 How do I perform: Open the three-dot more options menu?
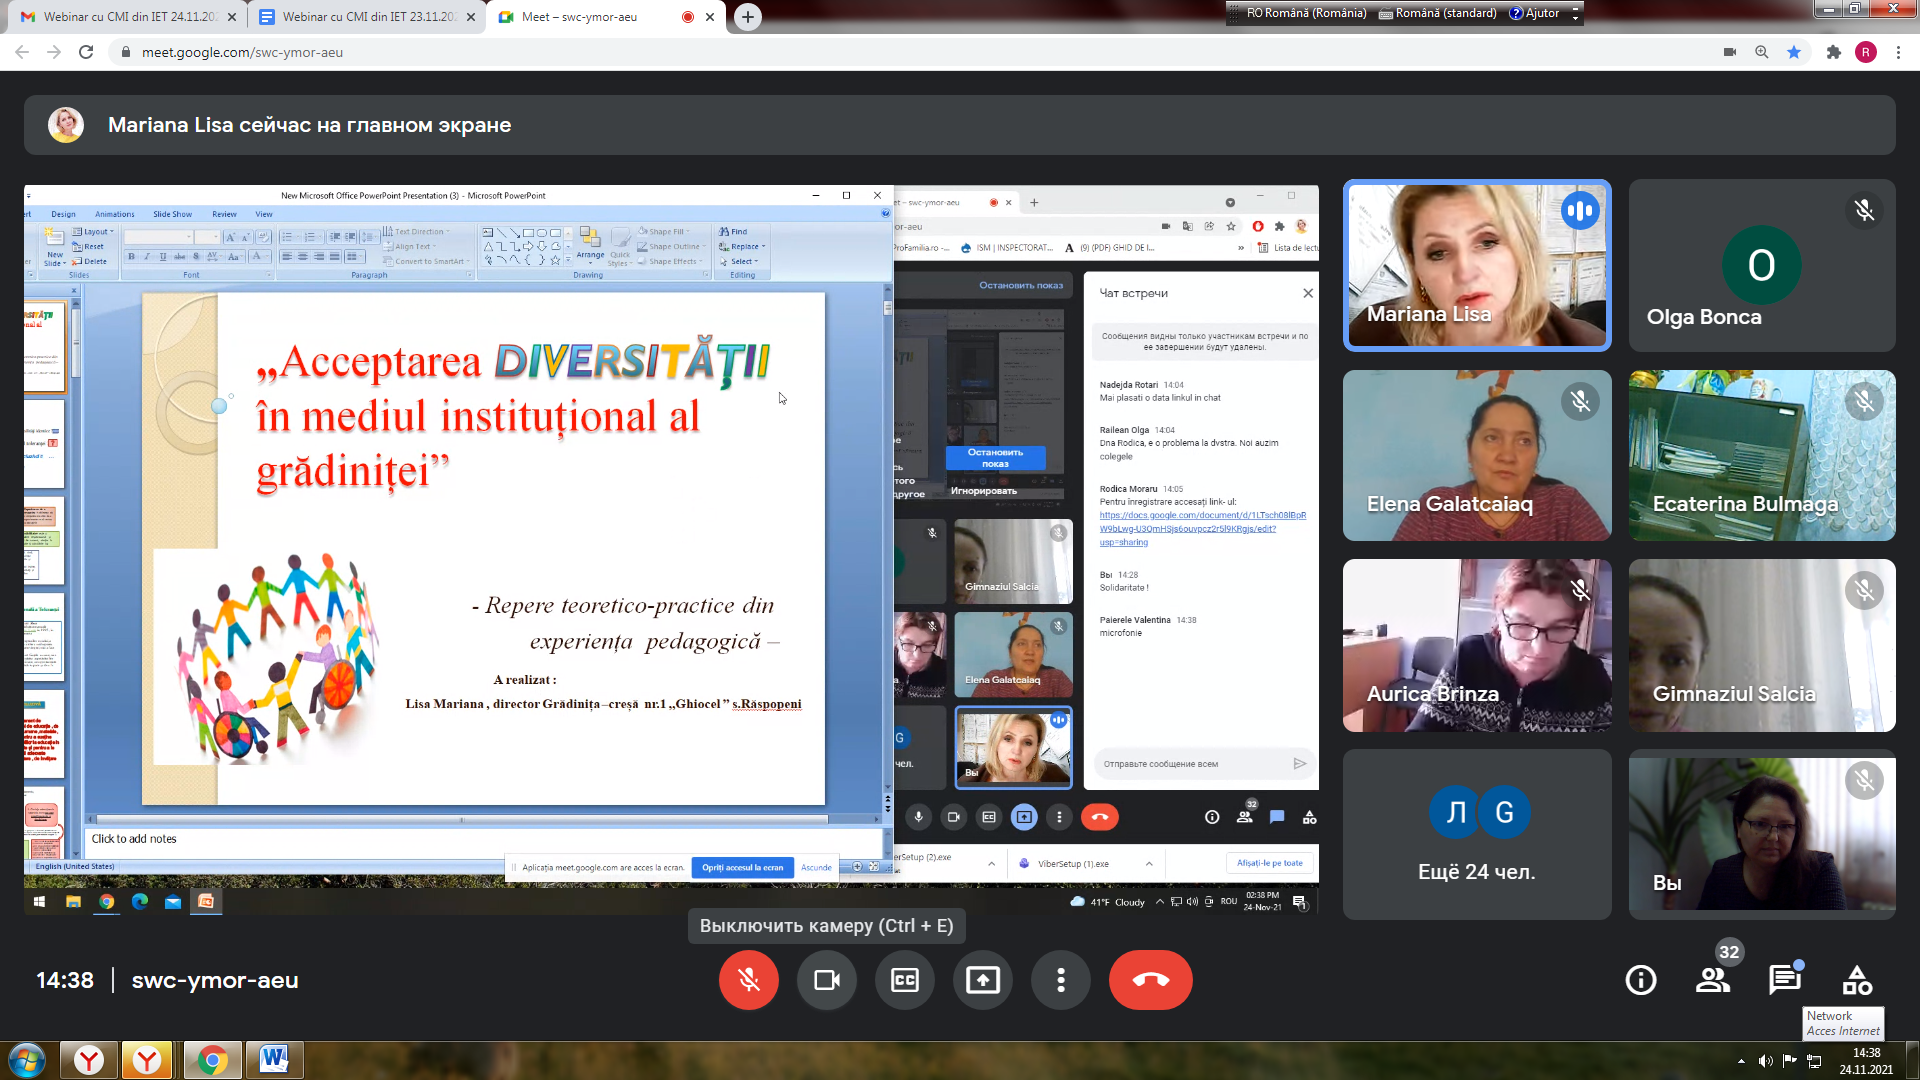pyautogui.click(x=1060, y=980)
